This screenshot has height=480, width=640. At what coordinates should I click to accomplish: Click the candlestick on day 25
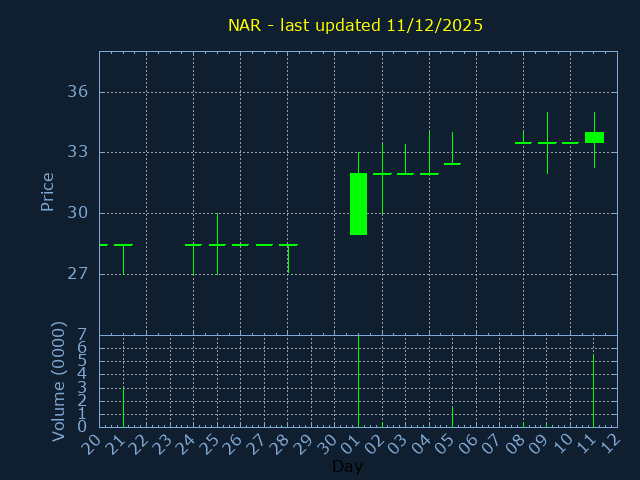(217, 244)
